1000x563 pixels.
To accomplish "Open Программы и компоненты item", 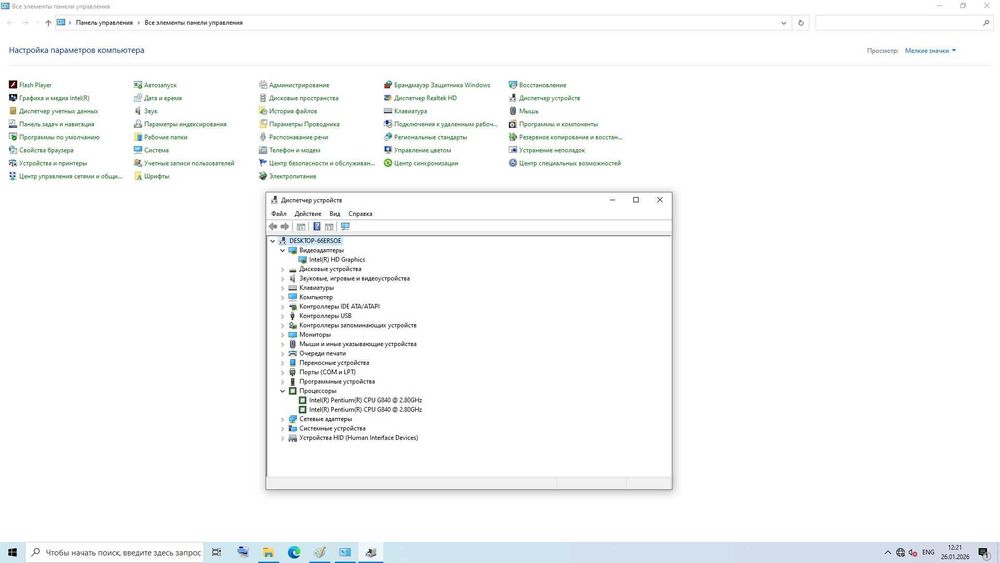I will pos(553,124).
